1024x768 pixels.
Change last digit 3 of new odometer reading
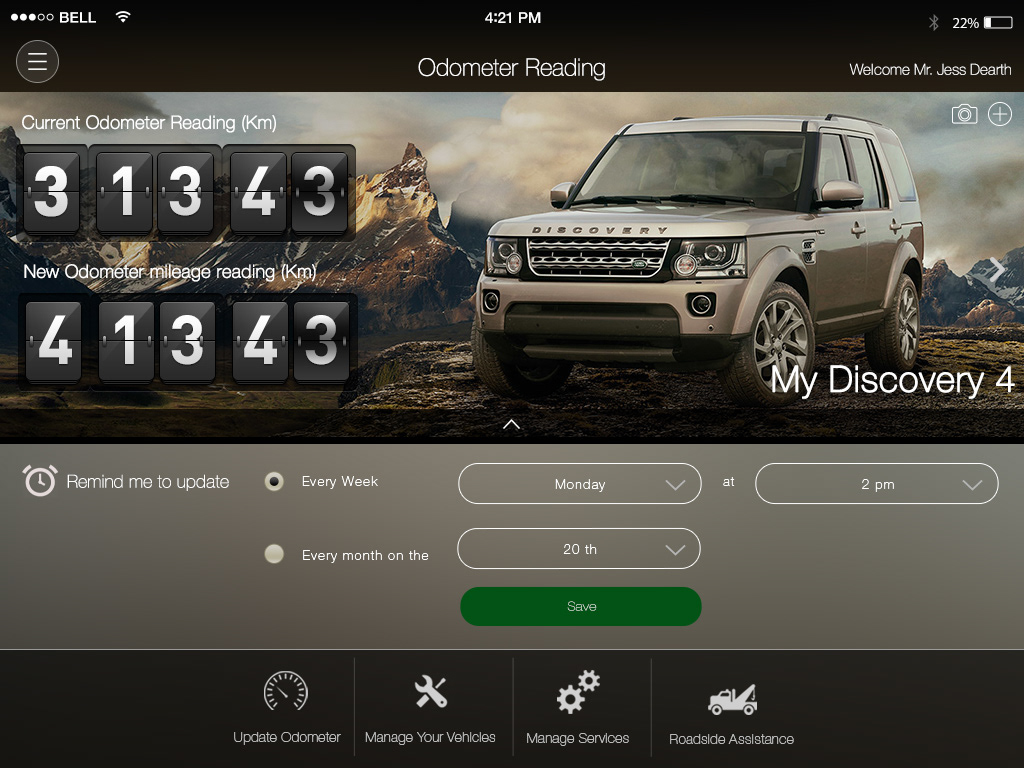coord(321,341)
